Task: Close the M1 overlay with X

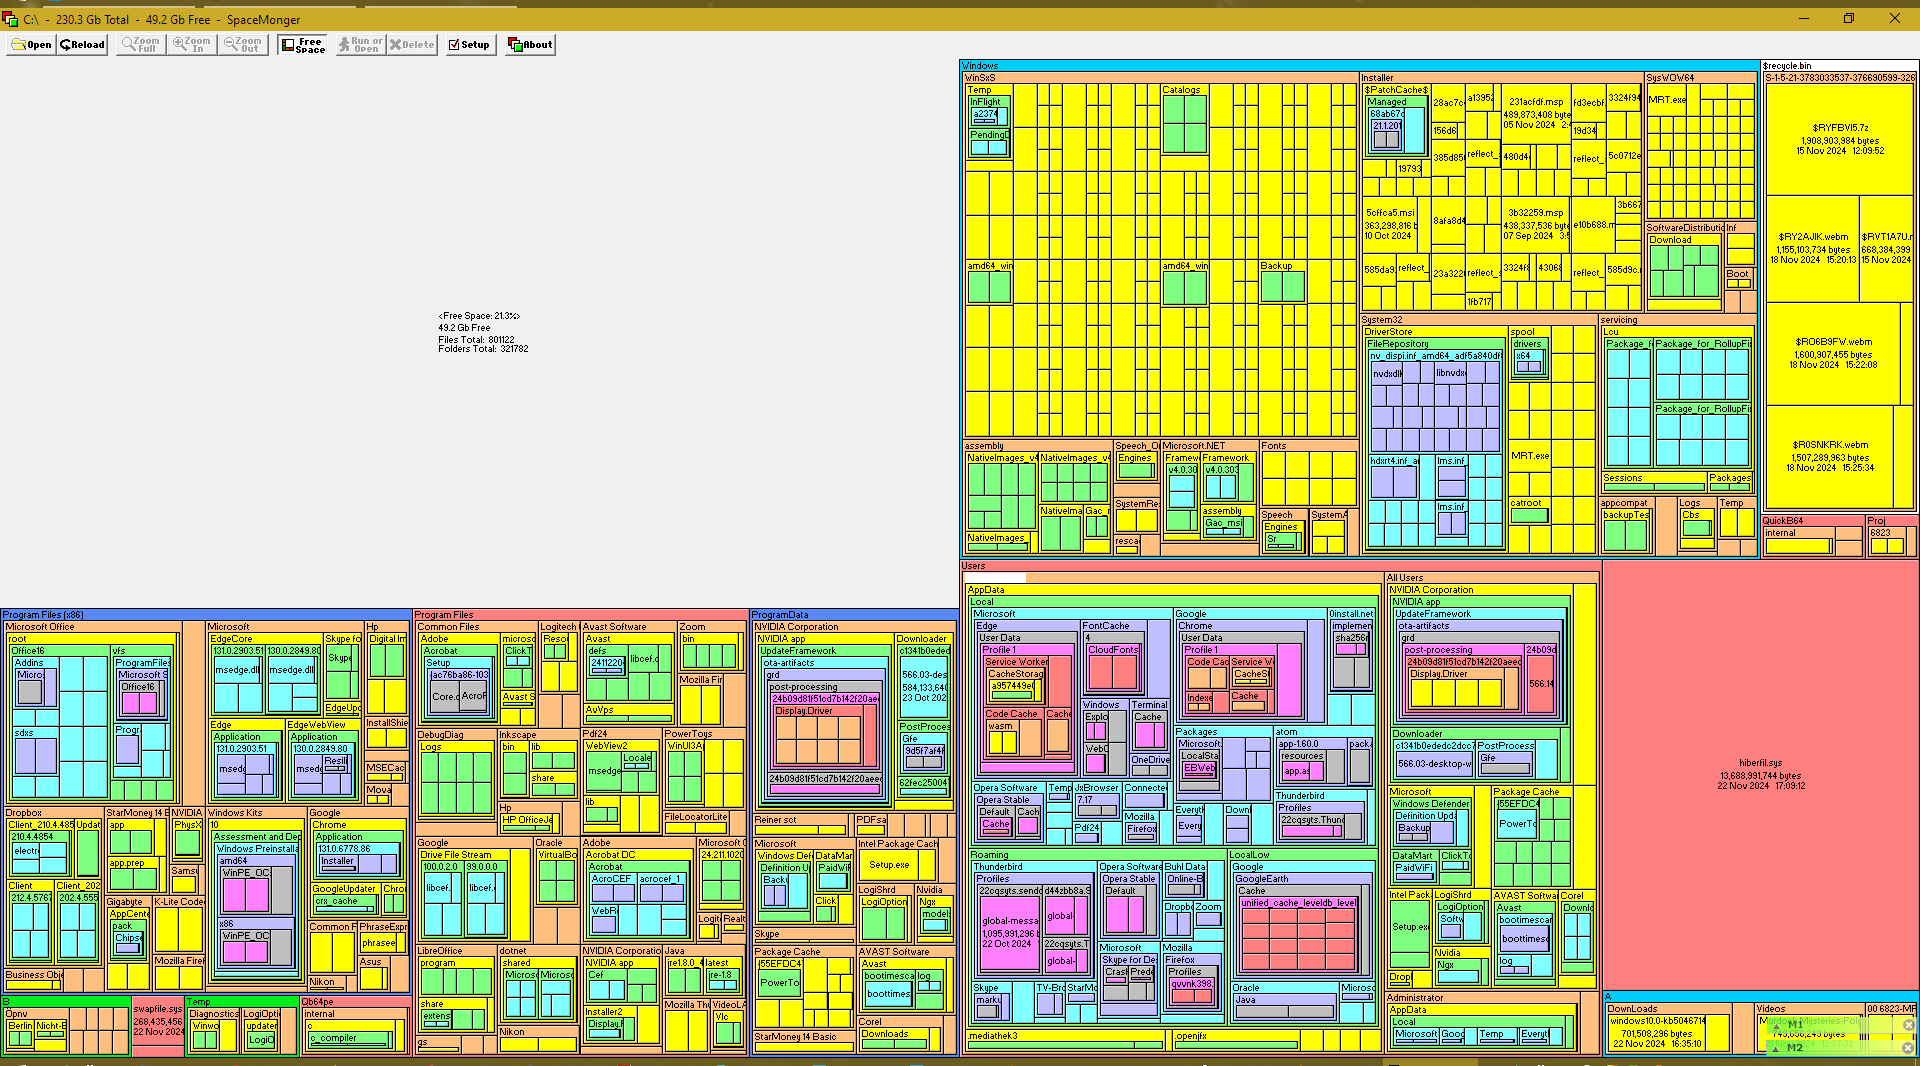Action: 1908,1025
